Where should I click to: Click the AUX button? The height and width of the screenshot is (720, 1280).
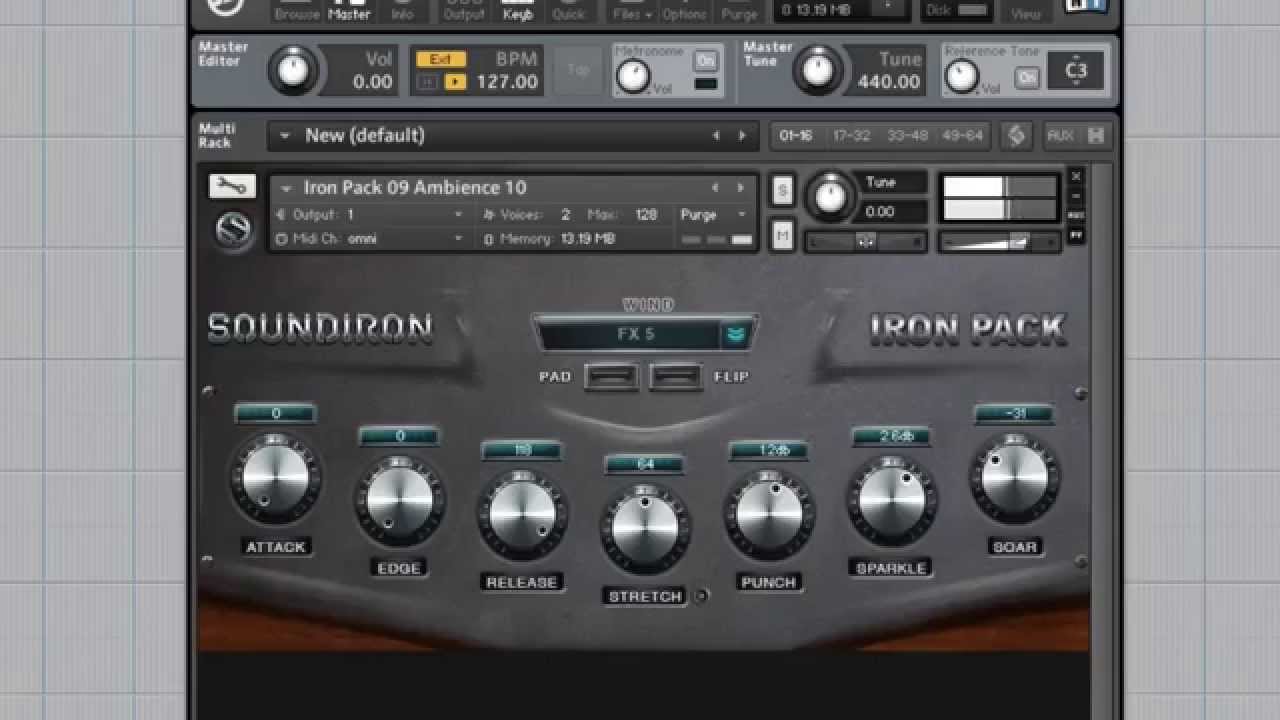point(1060,135)
